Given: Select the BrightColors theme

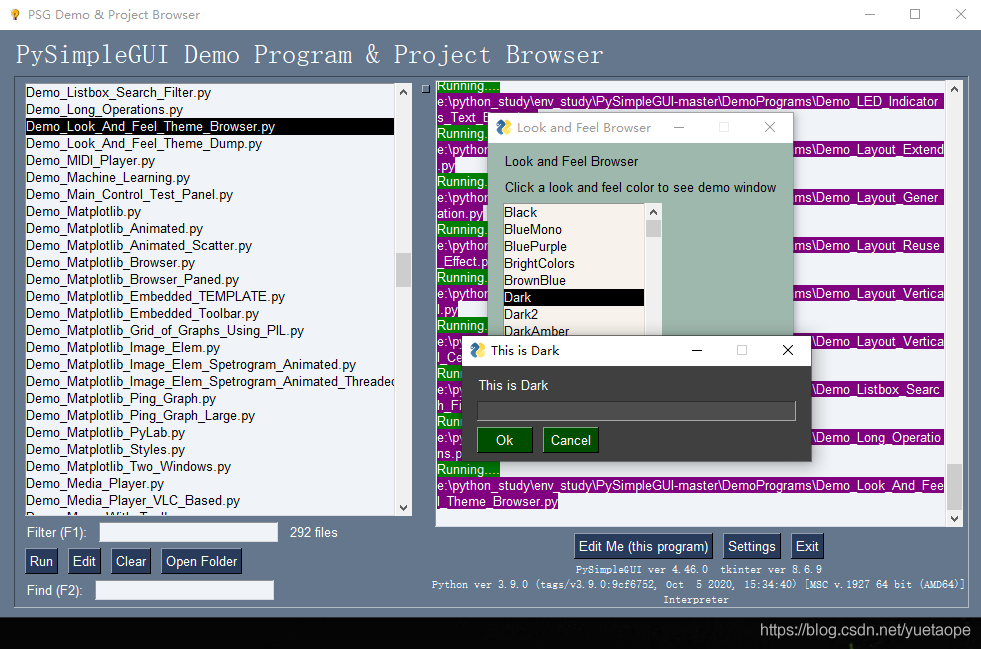Looking at the screenshot, I should [574, 263].
